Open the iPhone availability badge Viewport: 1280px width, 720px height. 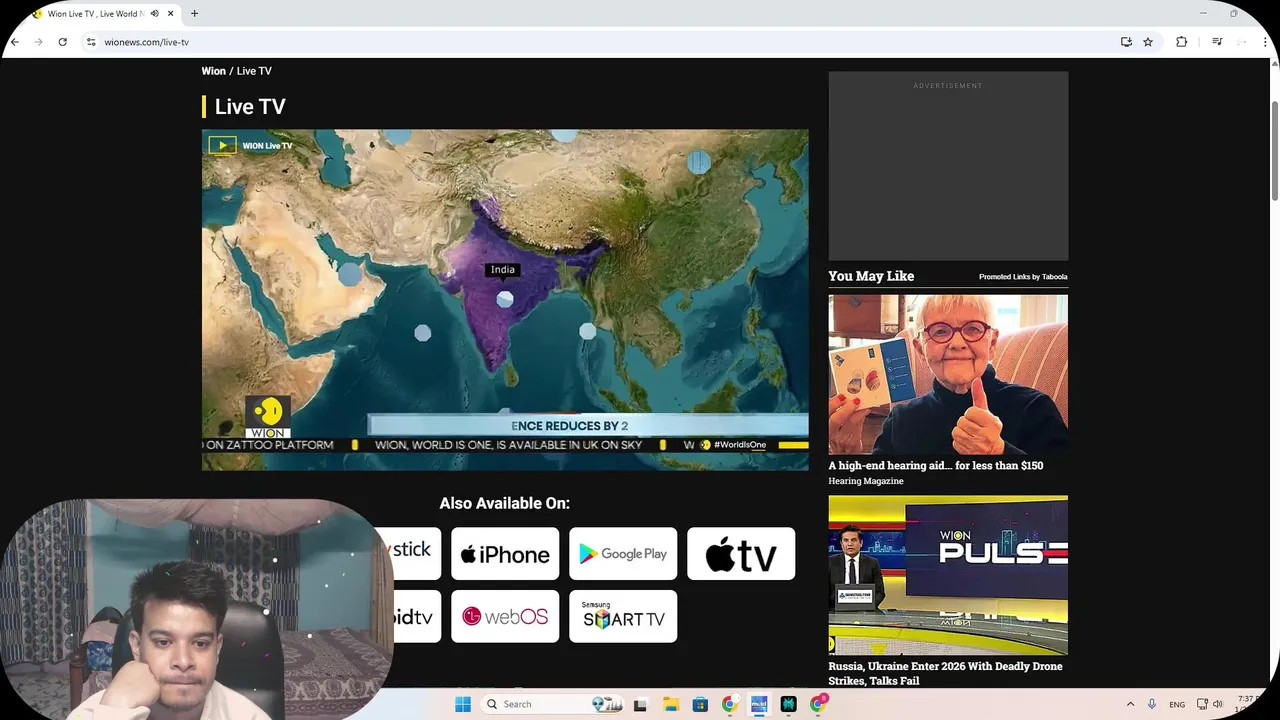pyautogui.click(x=505, y=554)
